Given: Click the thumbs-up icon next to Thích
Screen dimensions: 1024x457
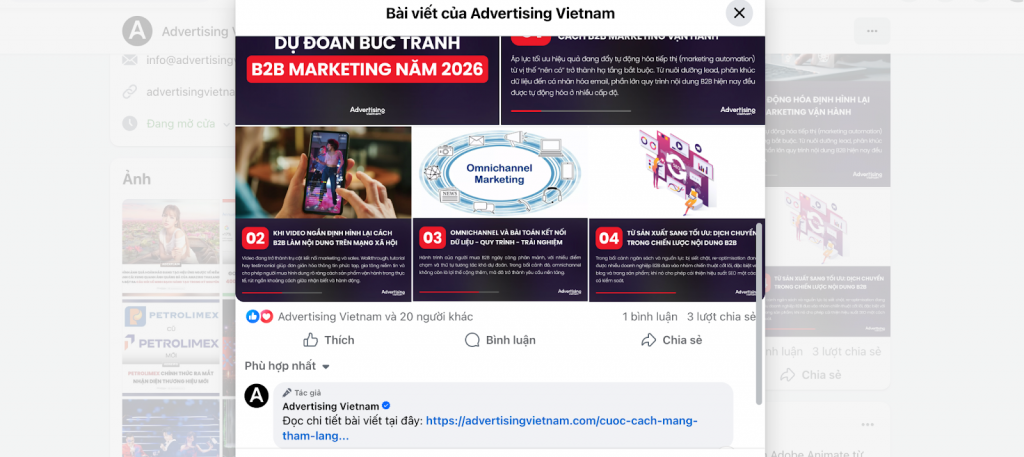Looking at the screenshot, I should [x=311, y=340].
